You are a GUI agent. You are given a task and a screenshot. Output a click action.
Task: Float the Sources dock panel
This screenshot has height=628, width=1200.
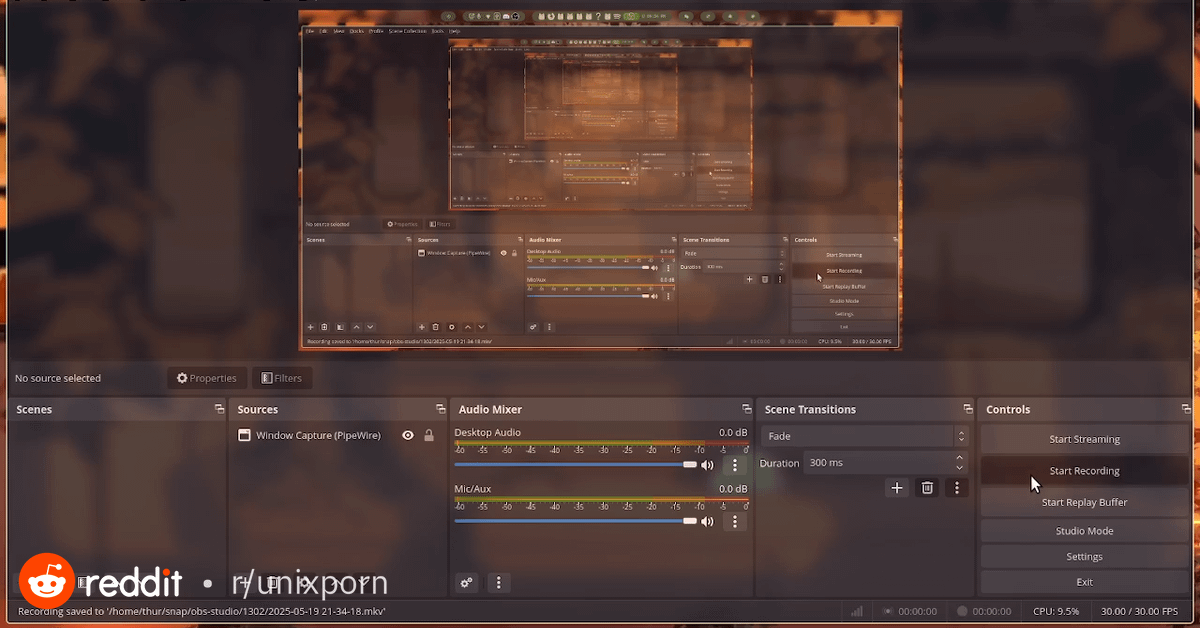[440, 409]
